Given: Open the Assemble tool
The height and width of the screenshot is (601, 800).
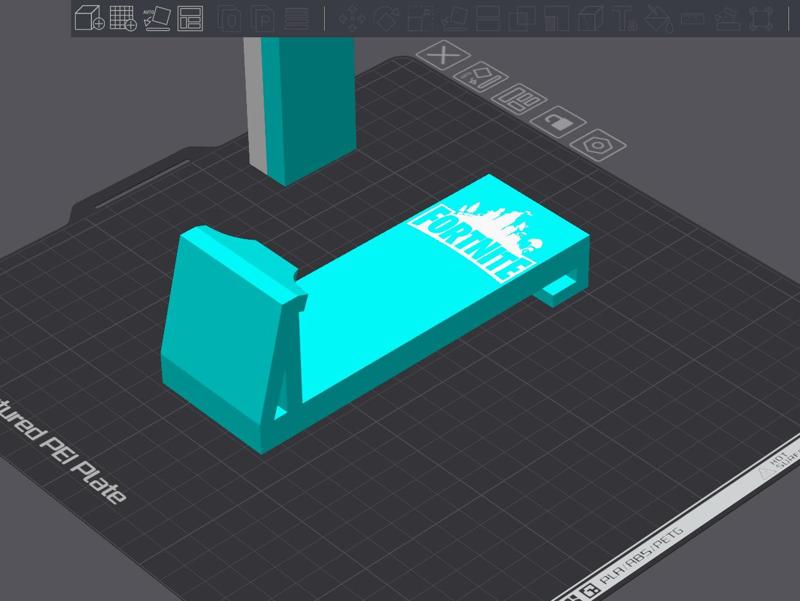Looking at the screenshot, I should 727,18.
